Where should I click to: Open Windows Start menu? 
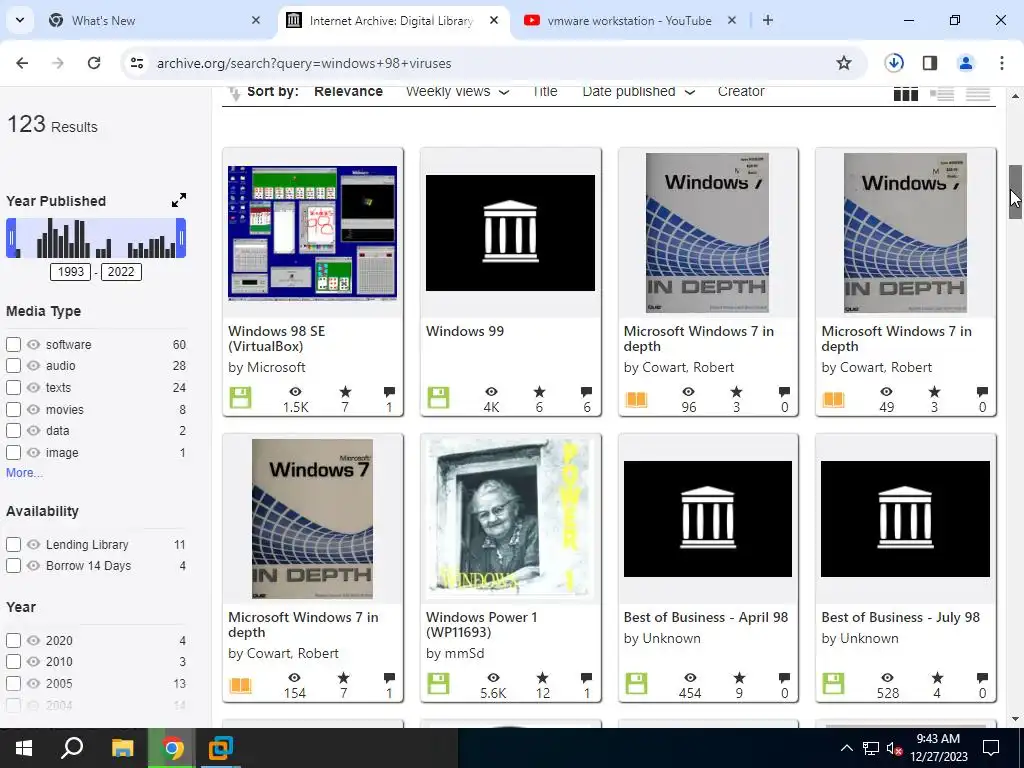point(24,748)
